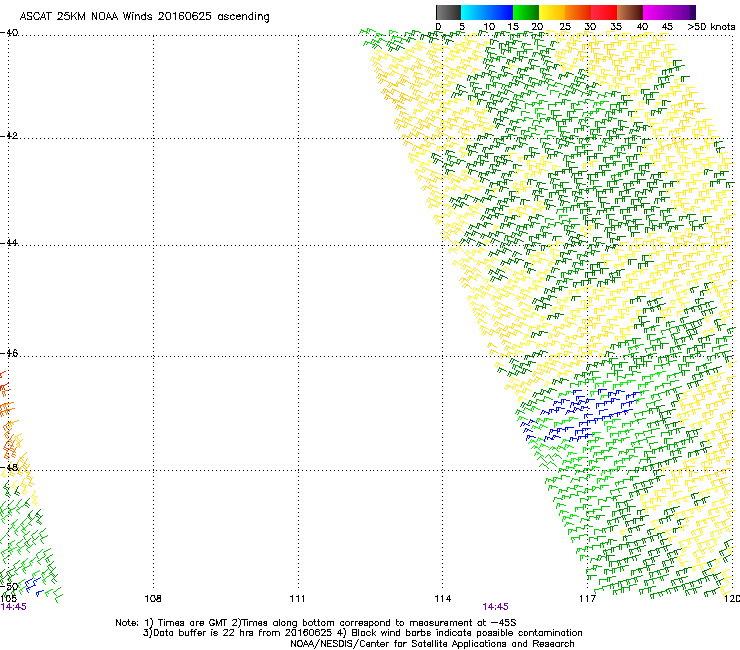
Task: Click note 2 about measurement at -45S
Action: point(374,623)
